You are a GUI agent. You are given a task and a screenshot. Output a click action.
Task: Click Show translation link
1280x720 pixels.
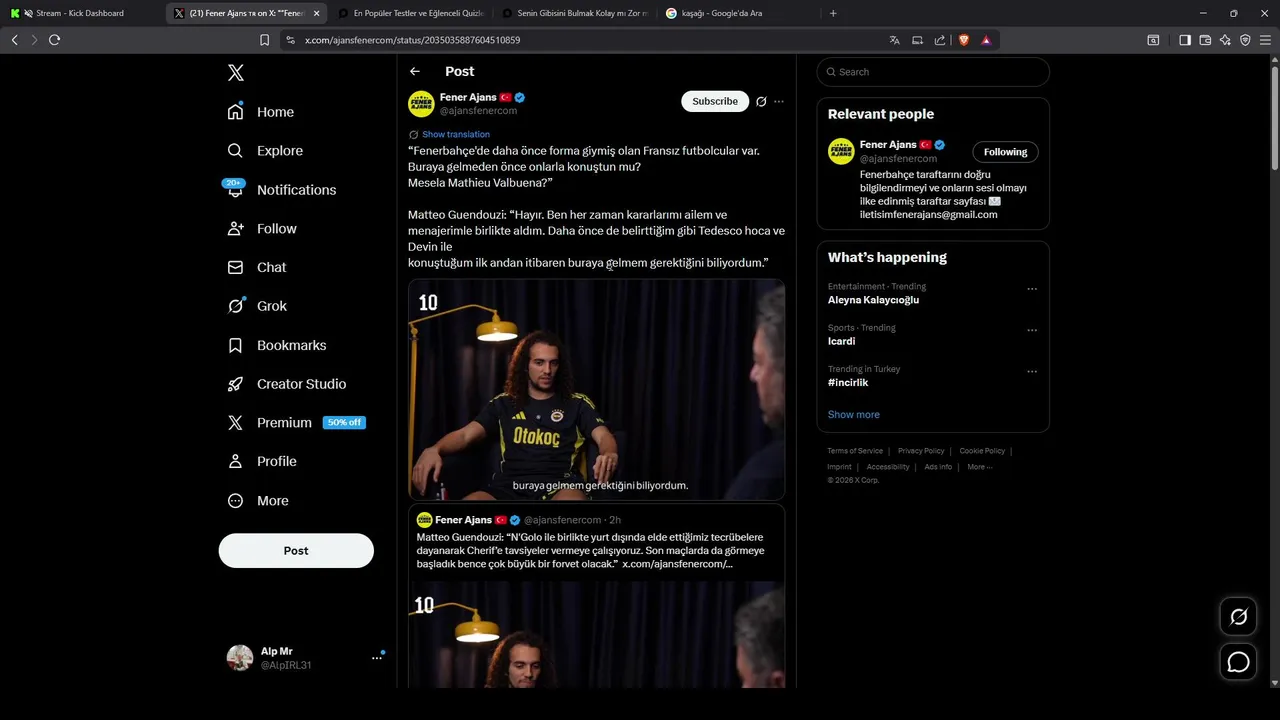coord(456,134)
